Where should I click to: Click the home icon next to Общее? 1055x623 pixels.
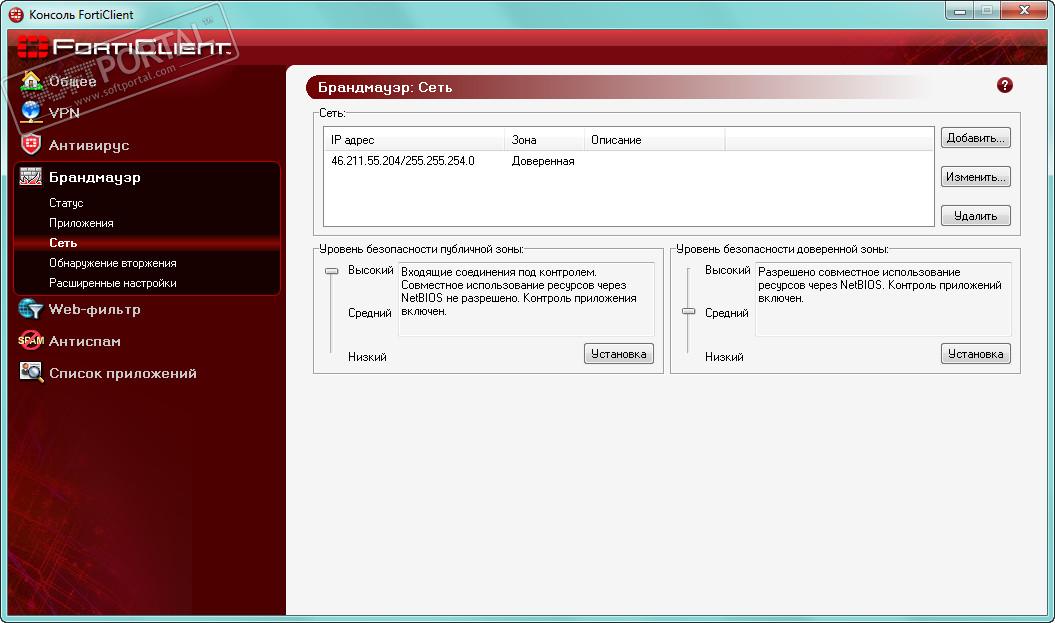point(31,81)
